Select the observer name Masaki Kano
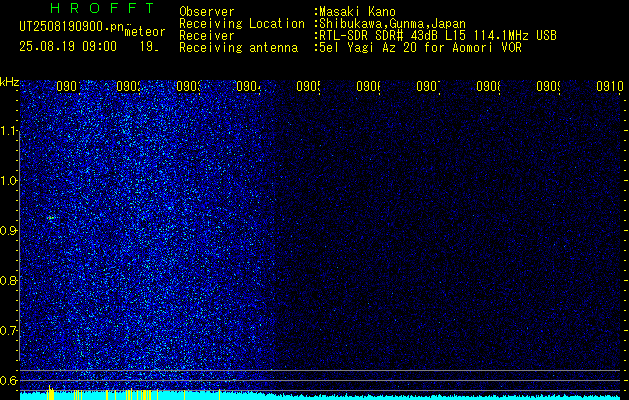Image resolution: width=629 pixels, height=400 pixels. [x=357, y=12]
